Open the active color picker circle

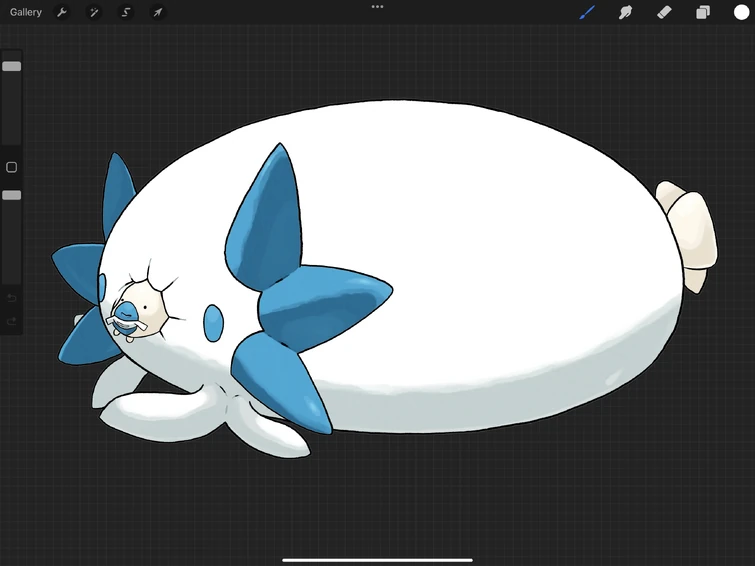point(741,12)
